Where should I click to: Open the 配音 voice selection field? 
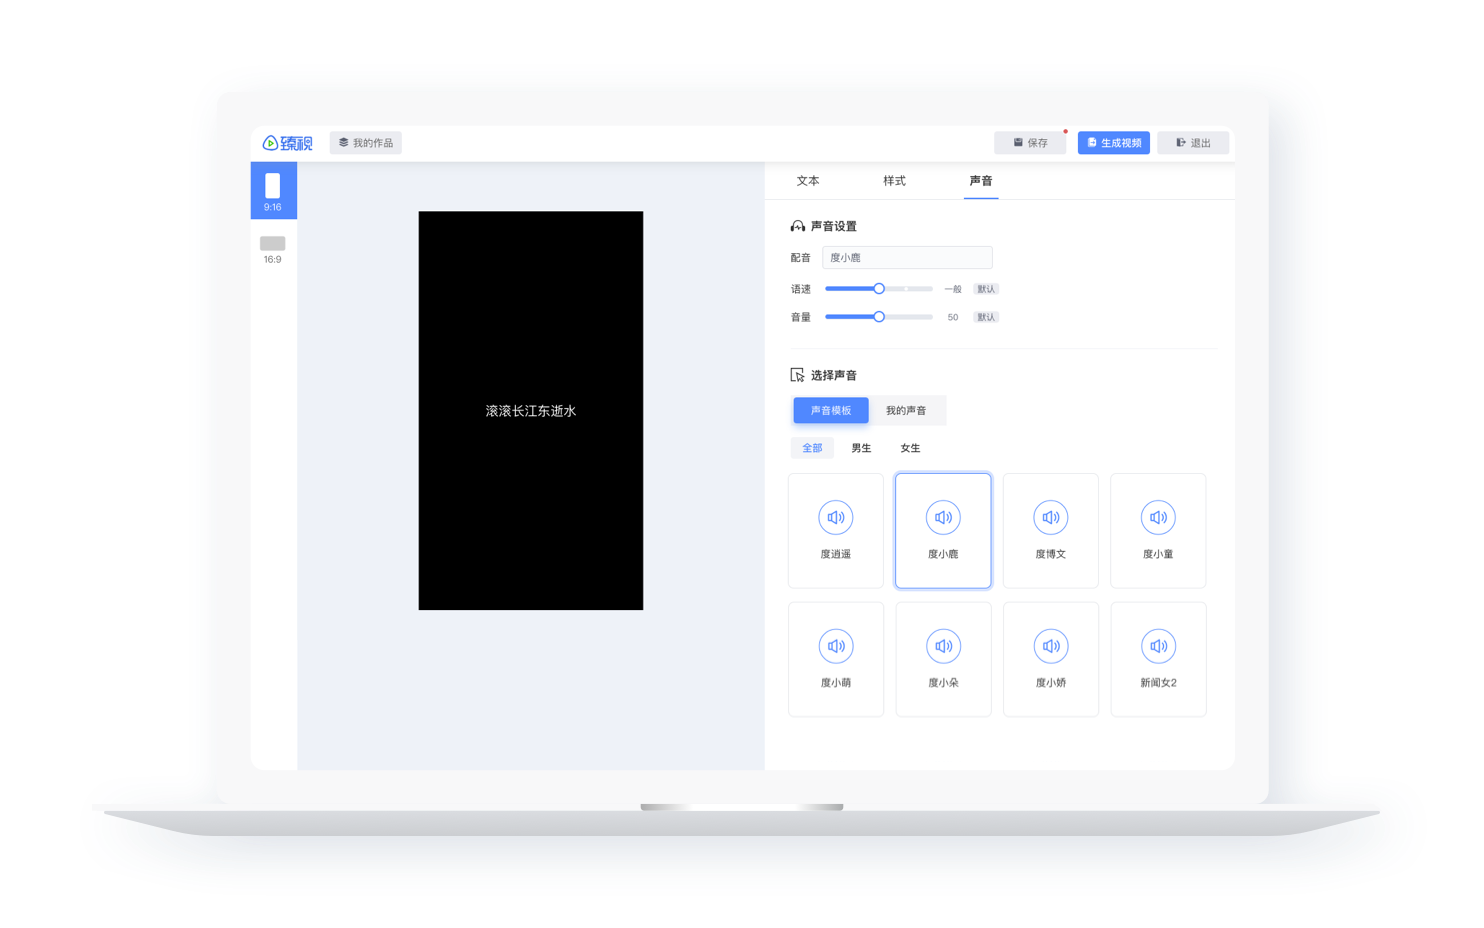coord(907,258)
